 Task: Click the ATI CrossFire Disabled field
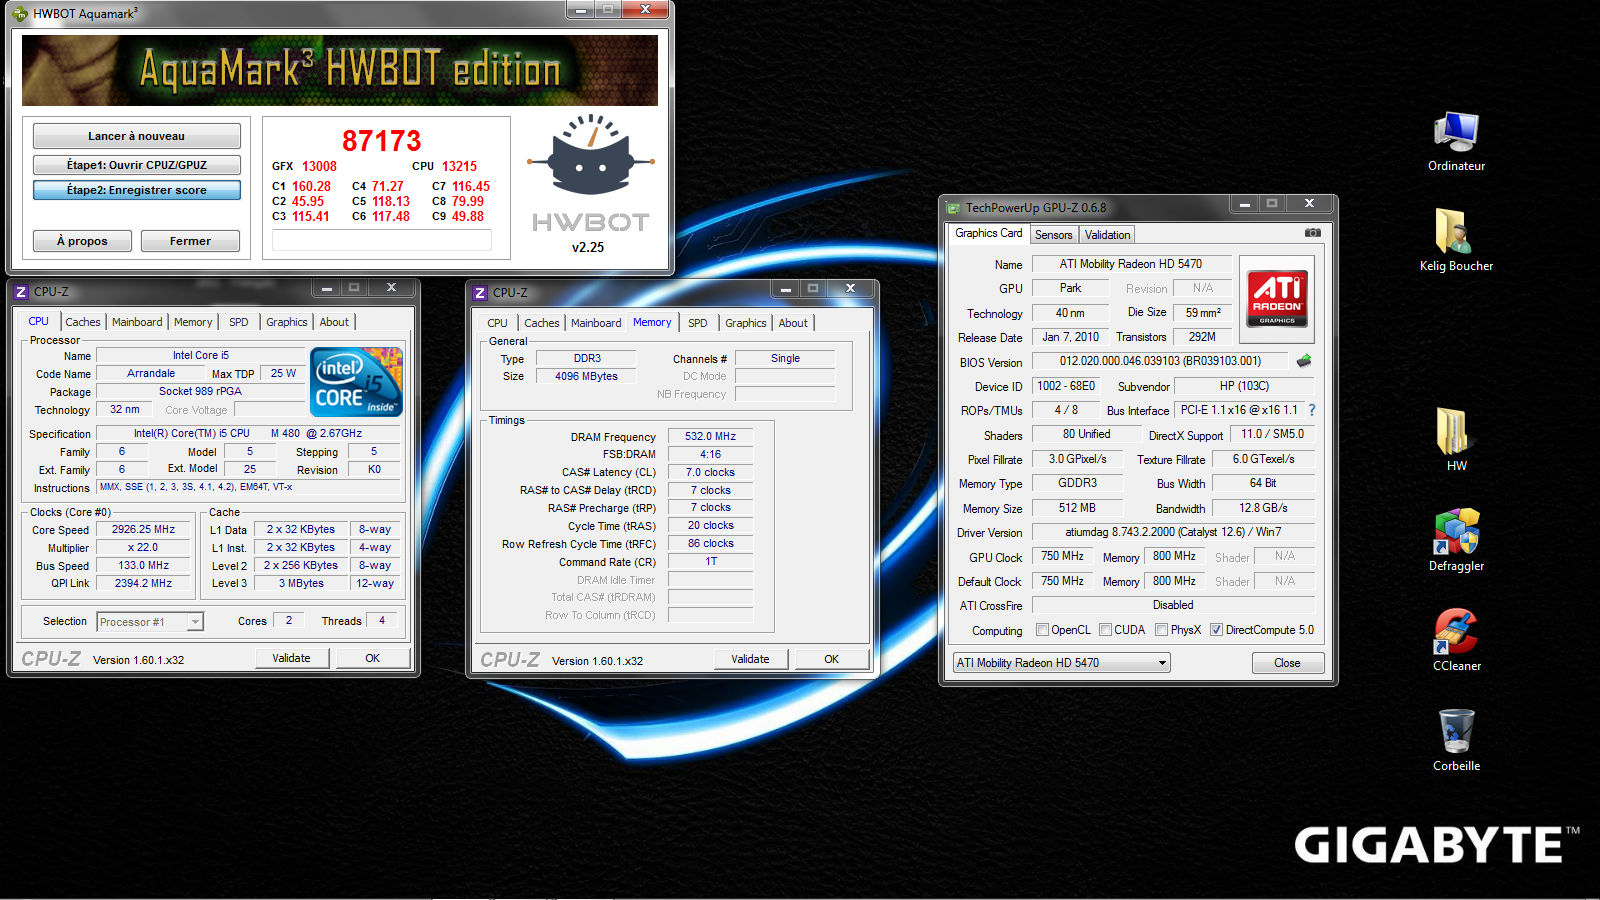click(x=1173, y=605)
